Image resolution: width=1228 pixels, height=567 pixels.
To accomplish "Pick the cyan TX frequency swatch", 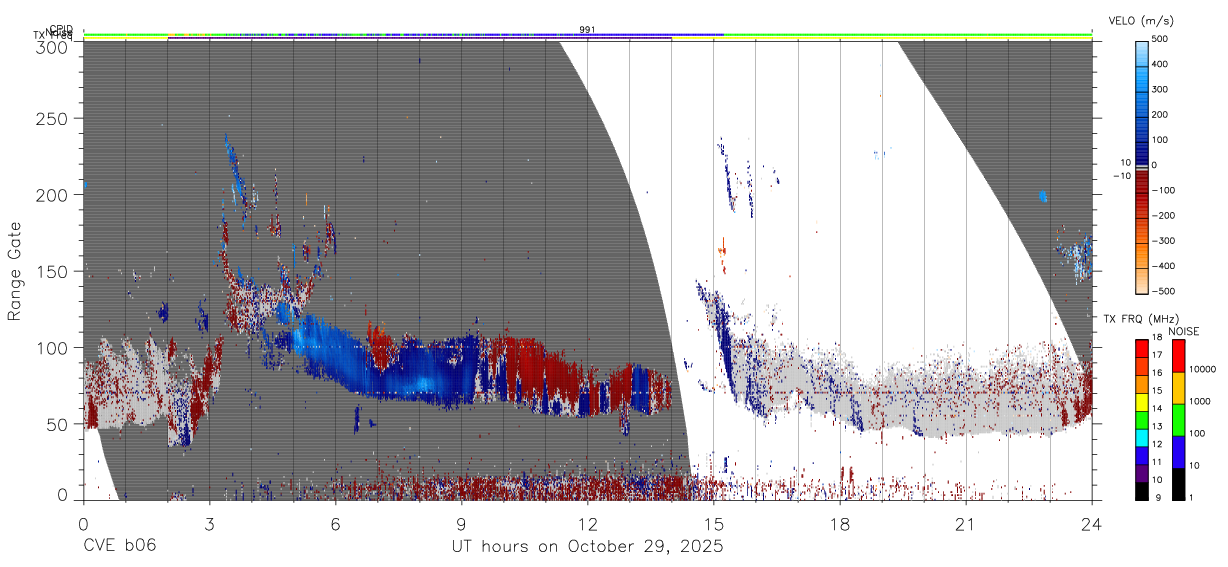I will coord(1141,439).
